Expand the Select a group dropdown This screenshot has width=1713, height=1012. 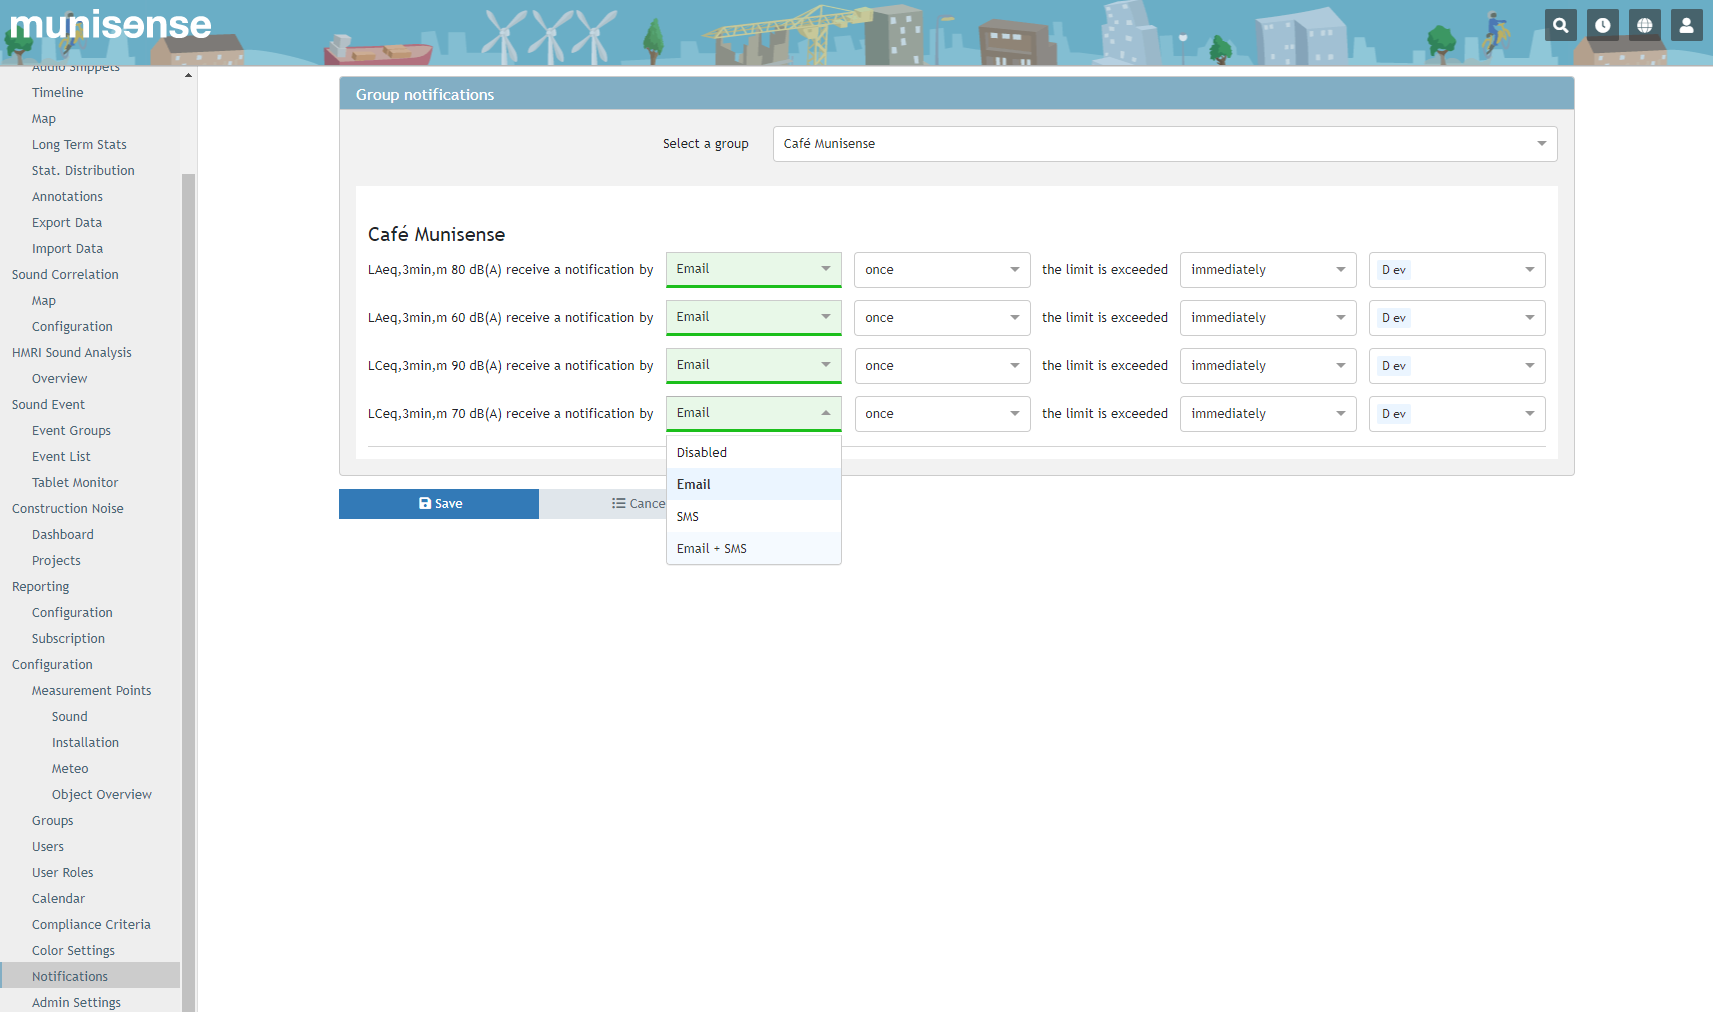[x=1164, y=144]
